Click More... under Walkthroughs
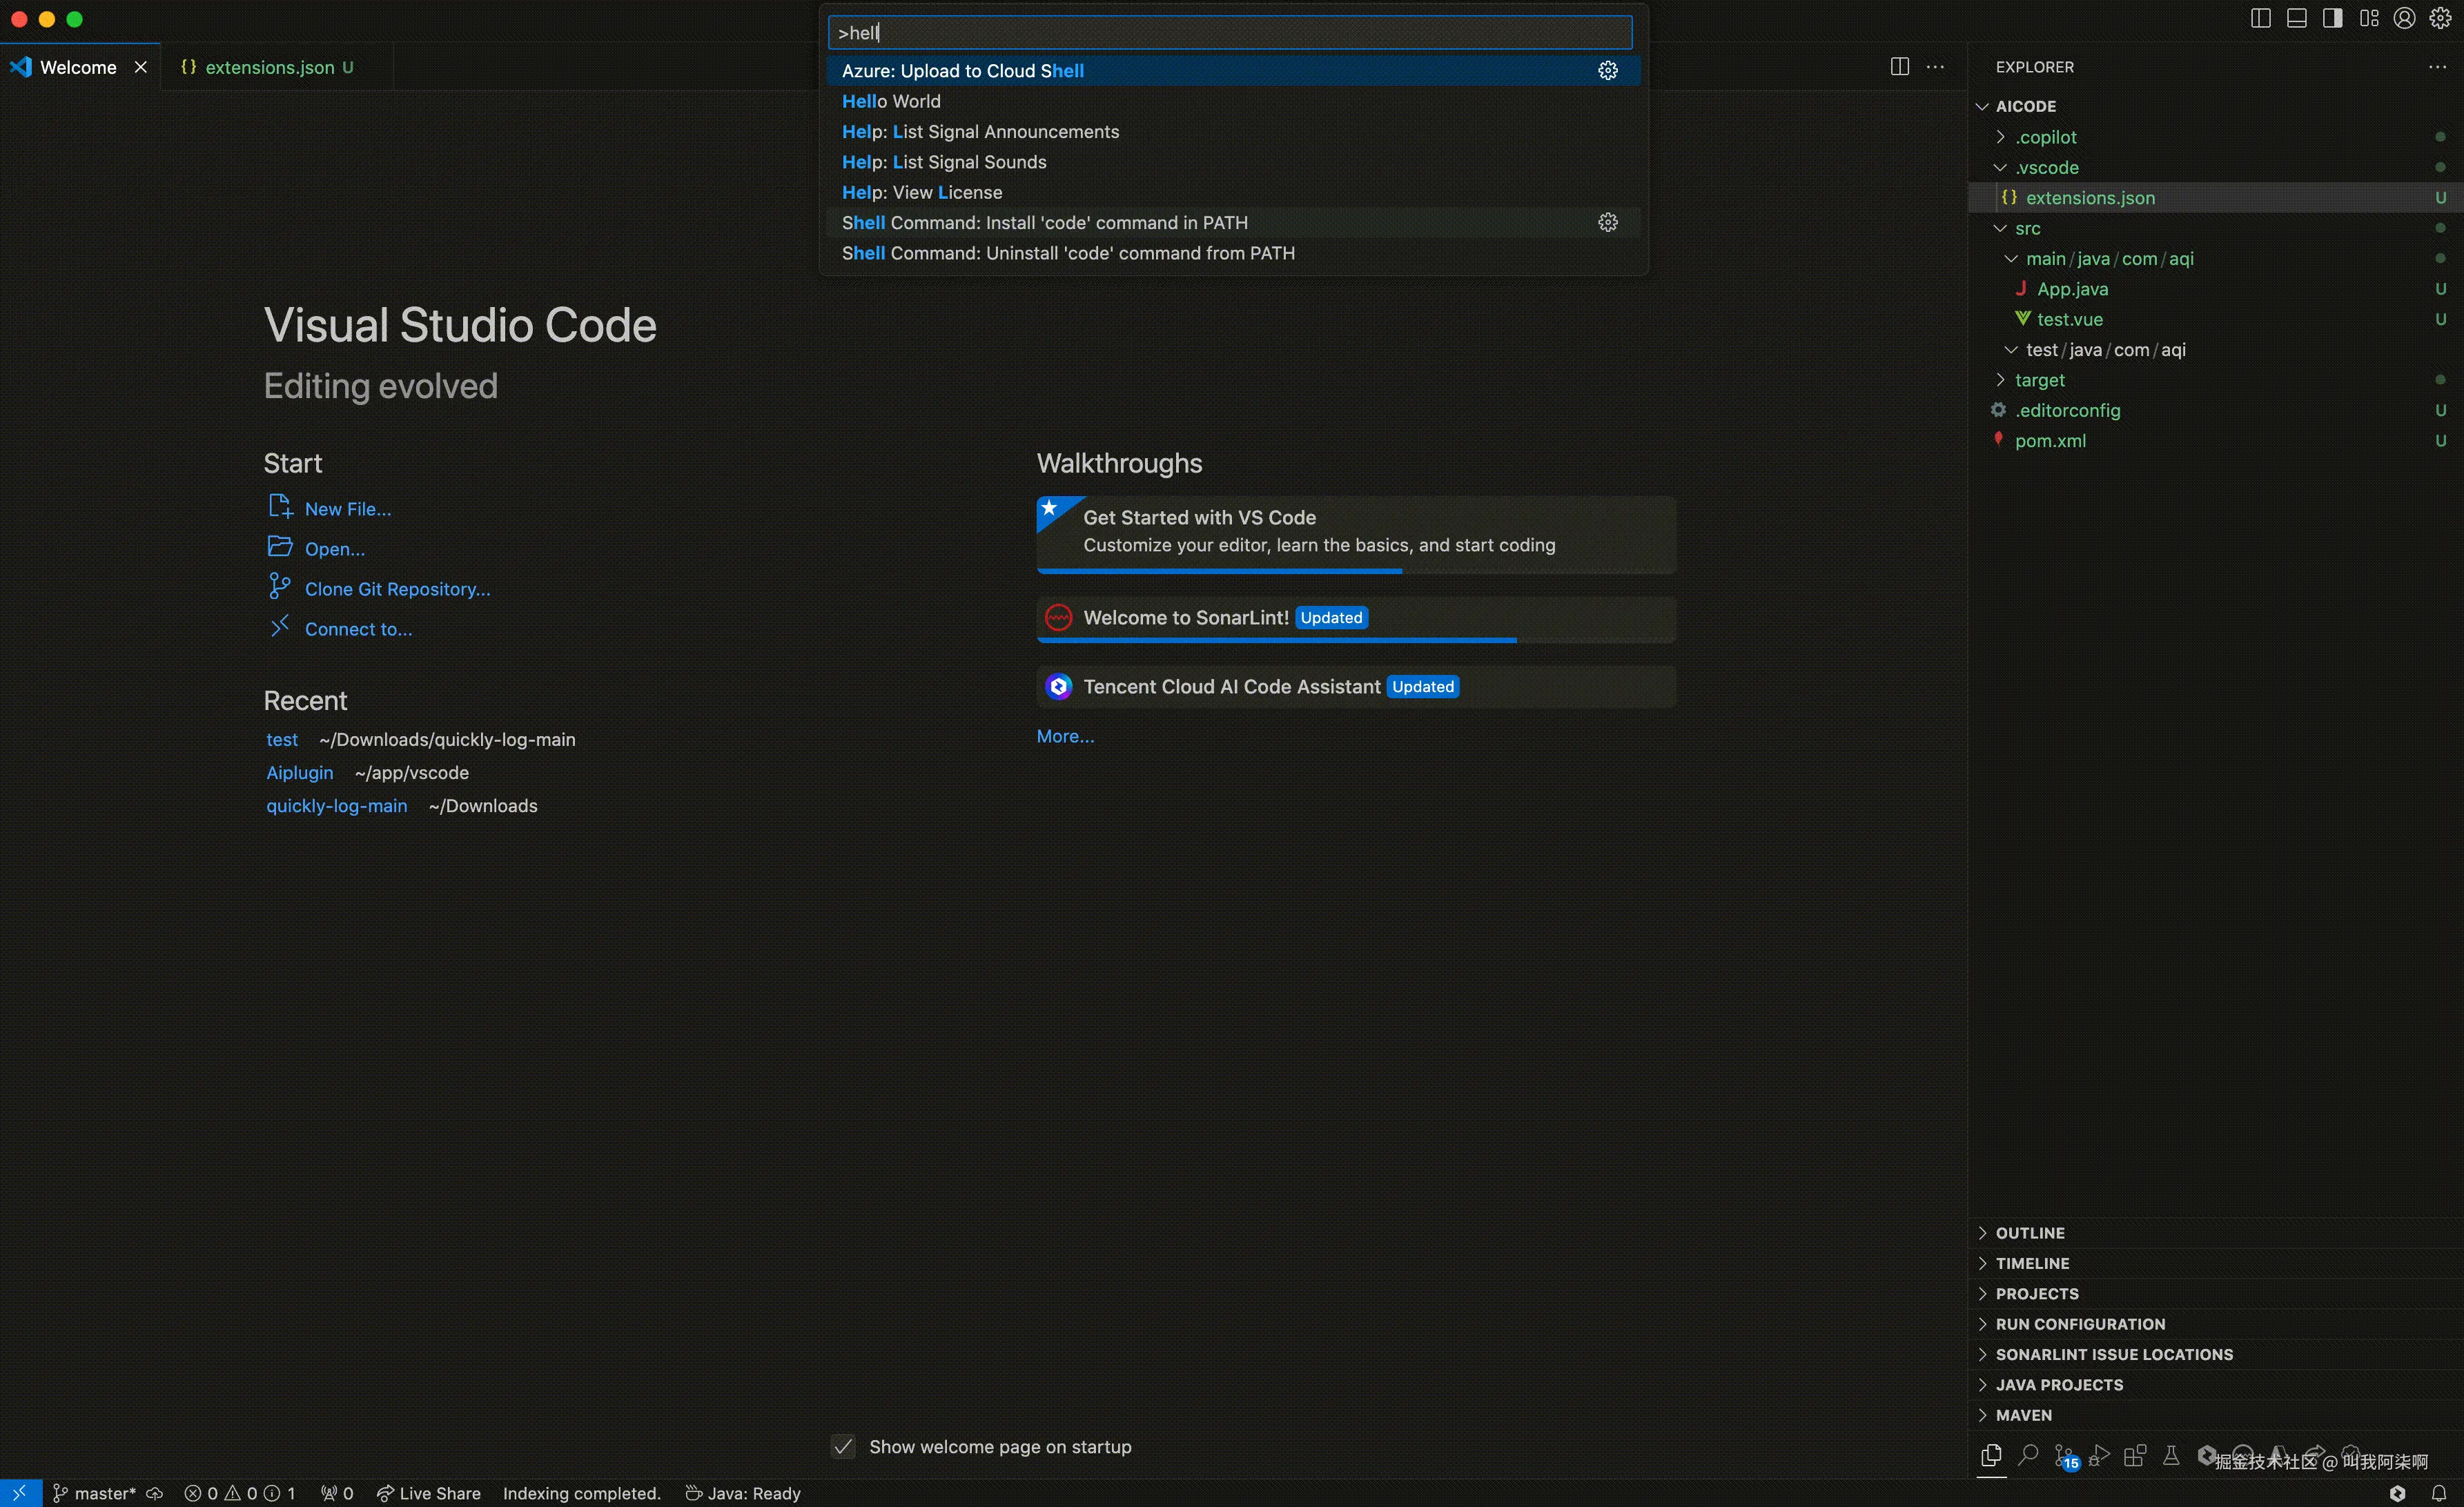Image resolution: width=2464 pixels, height=1507 pixels. tap(1065, 736)
